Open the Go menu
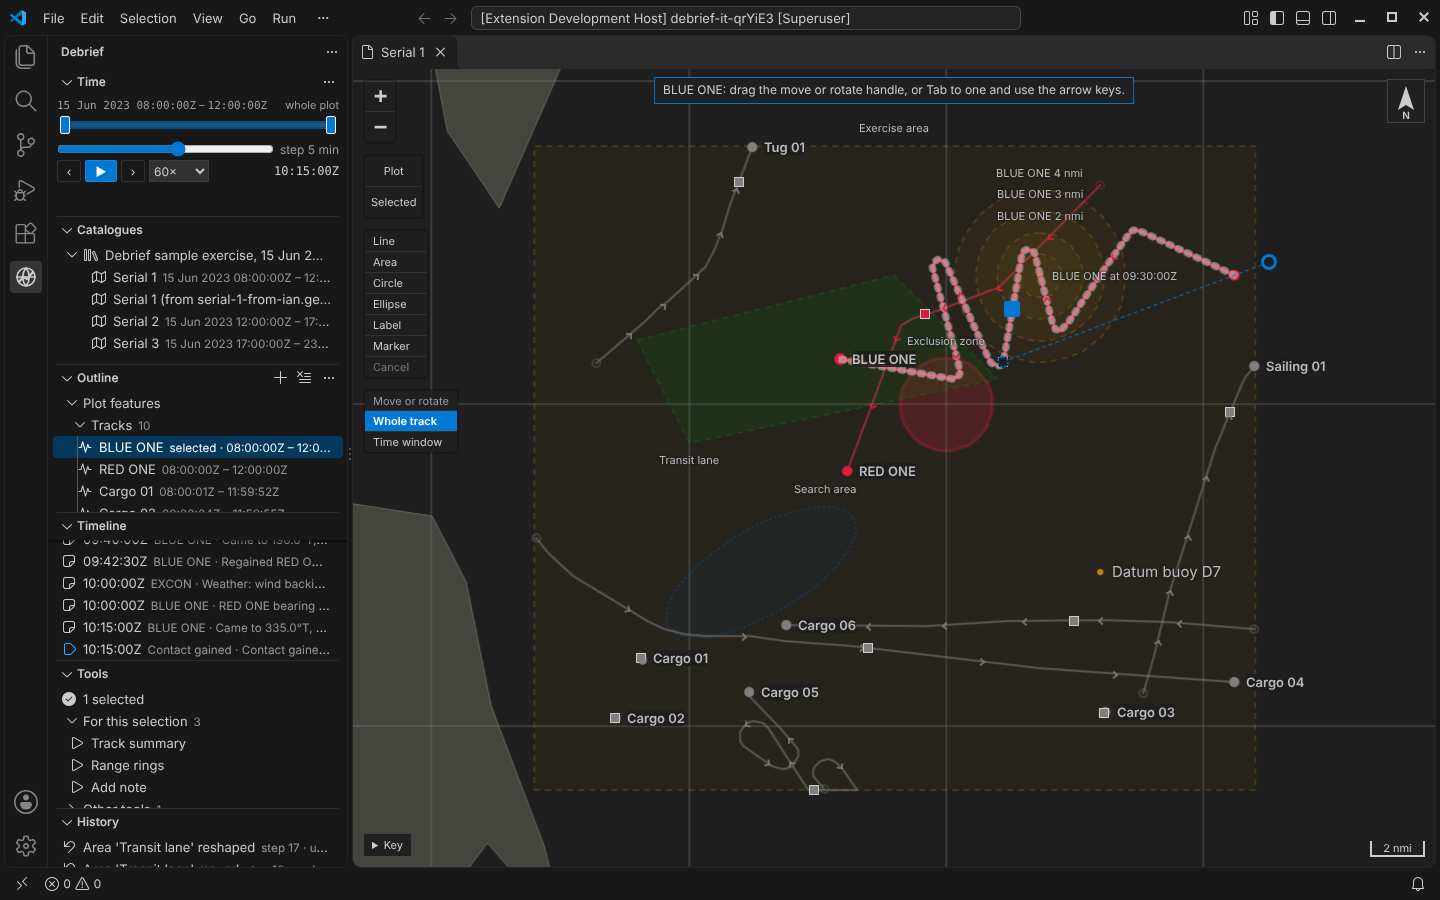The width and height of the screenshot is (1440, 900). coord(248,18)
